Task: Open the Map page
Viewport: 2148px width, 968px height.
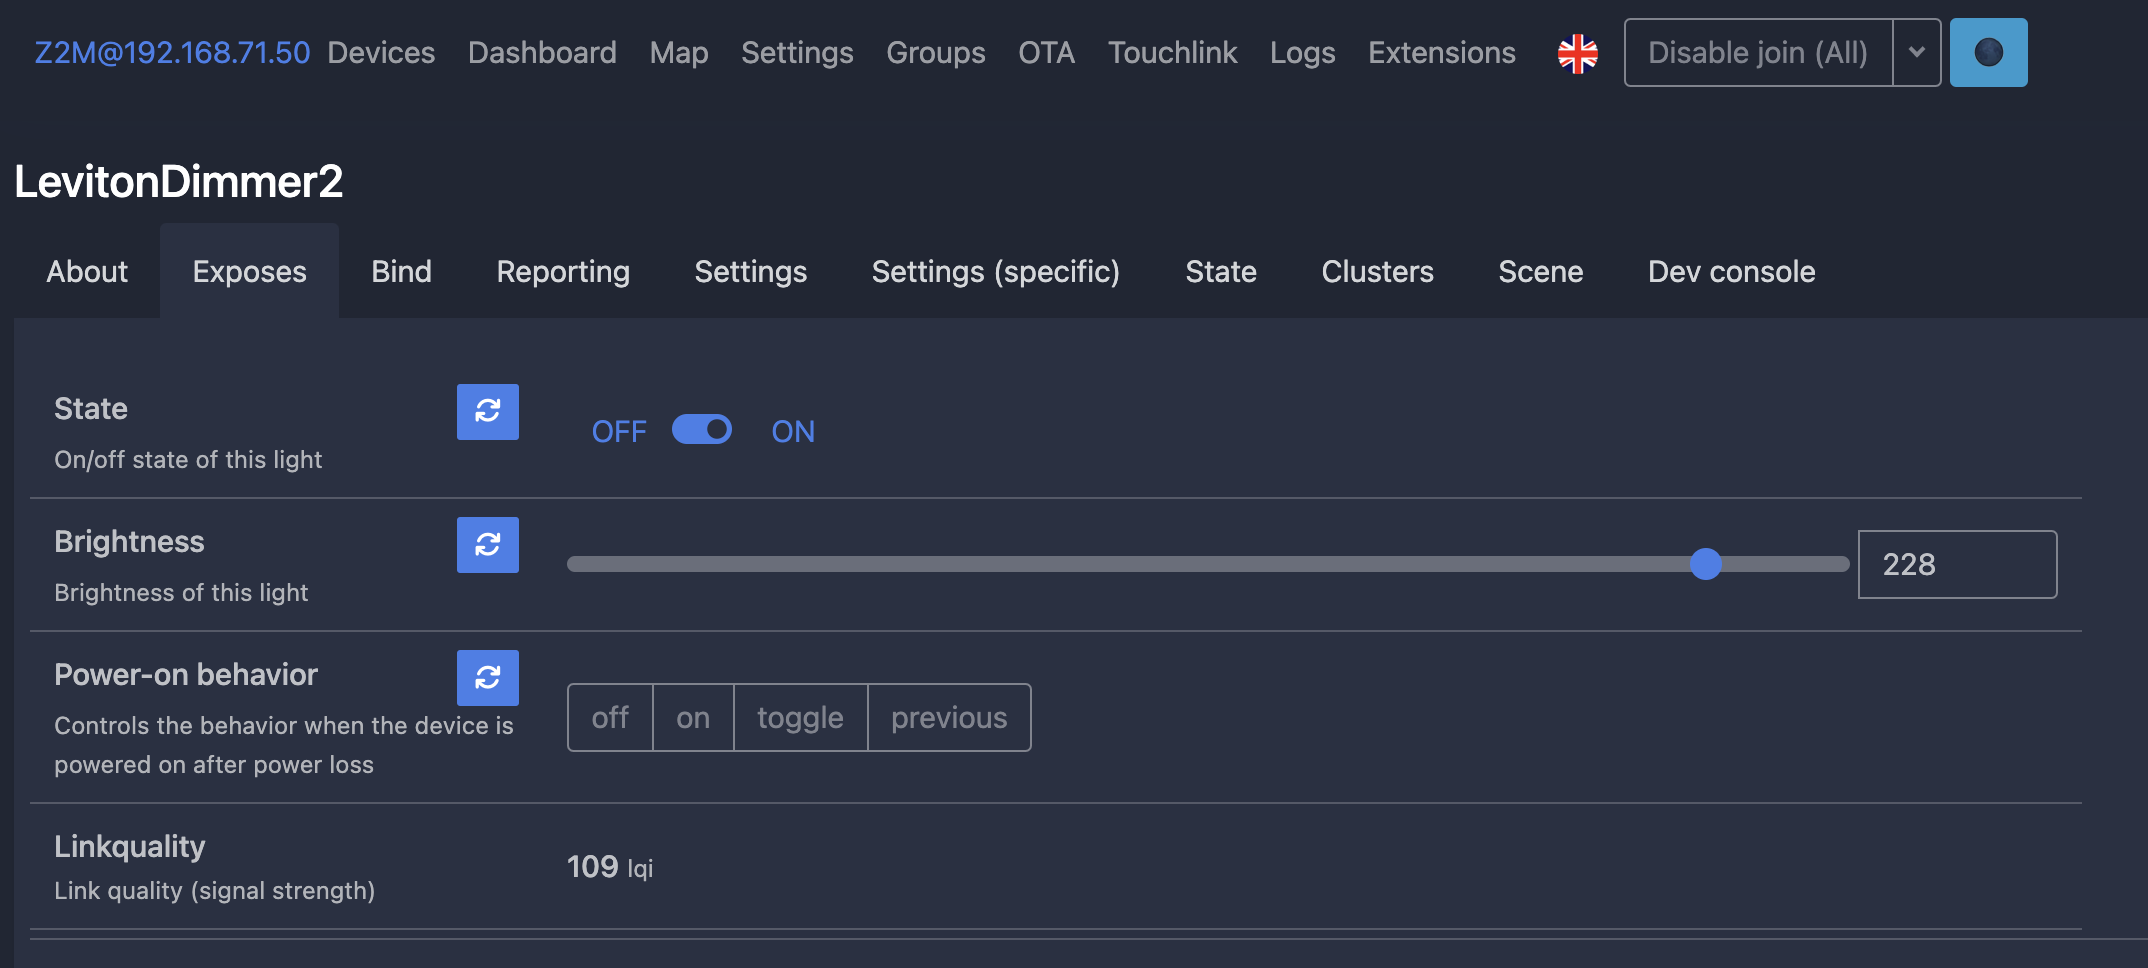Action: pos(679,53)
